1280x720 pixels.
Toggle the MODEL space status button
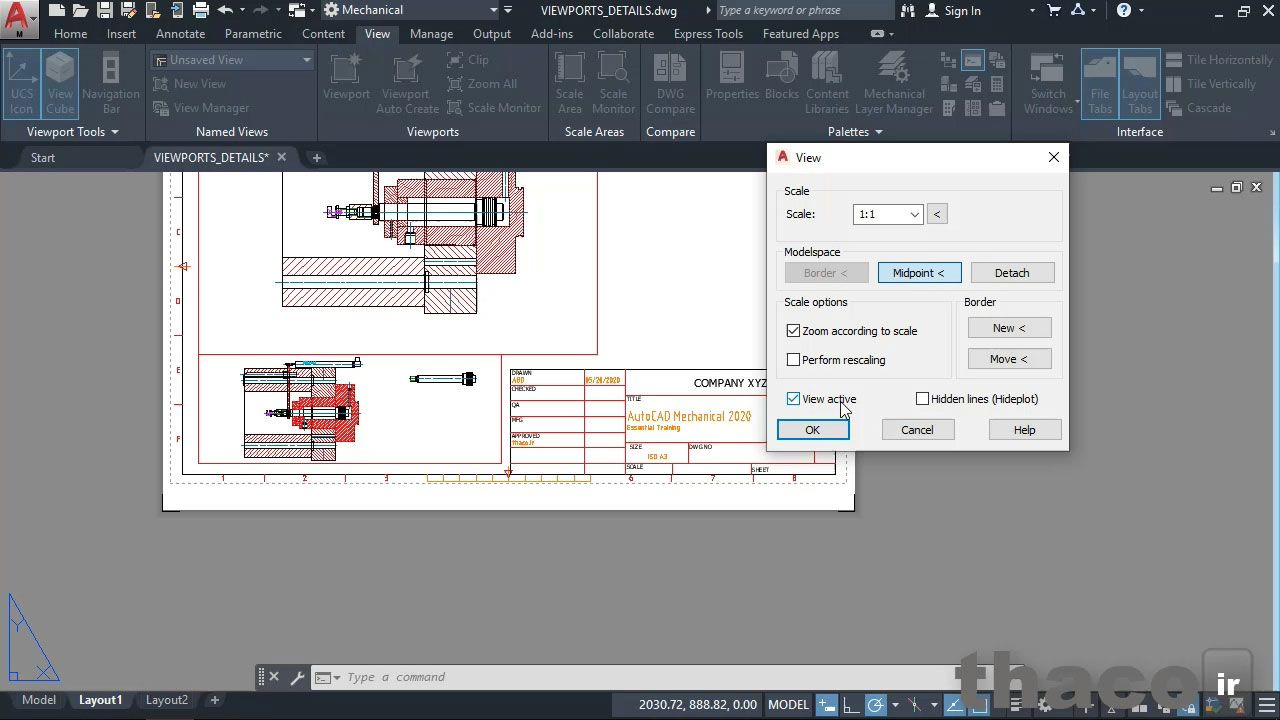coord(788,704)
